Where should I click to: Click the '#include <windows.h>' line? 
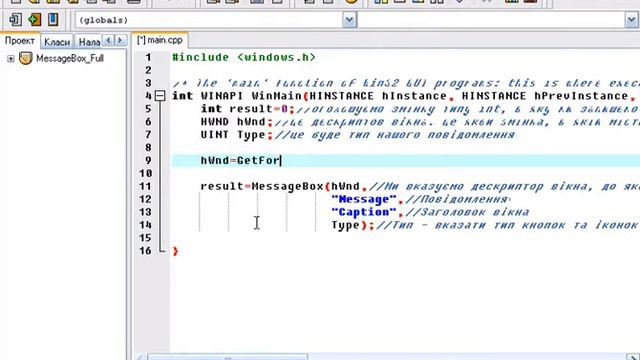(244, 57)
